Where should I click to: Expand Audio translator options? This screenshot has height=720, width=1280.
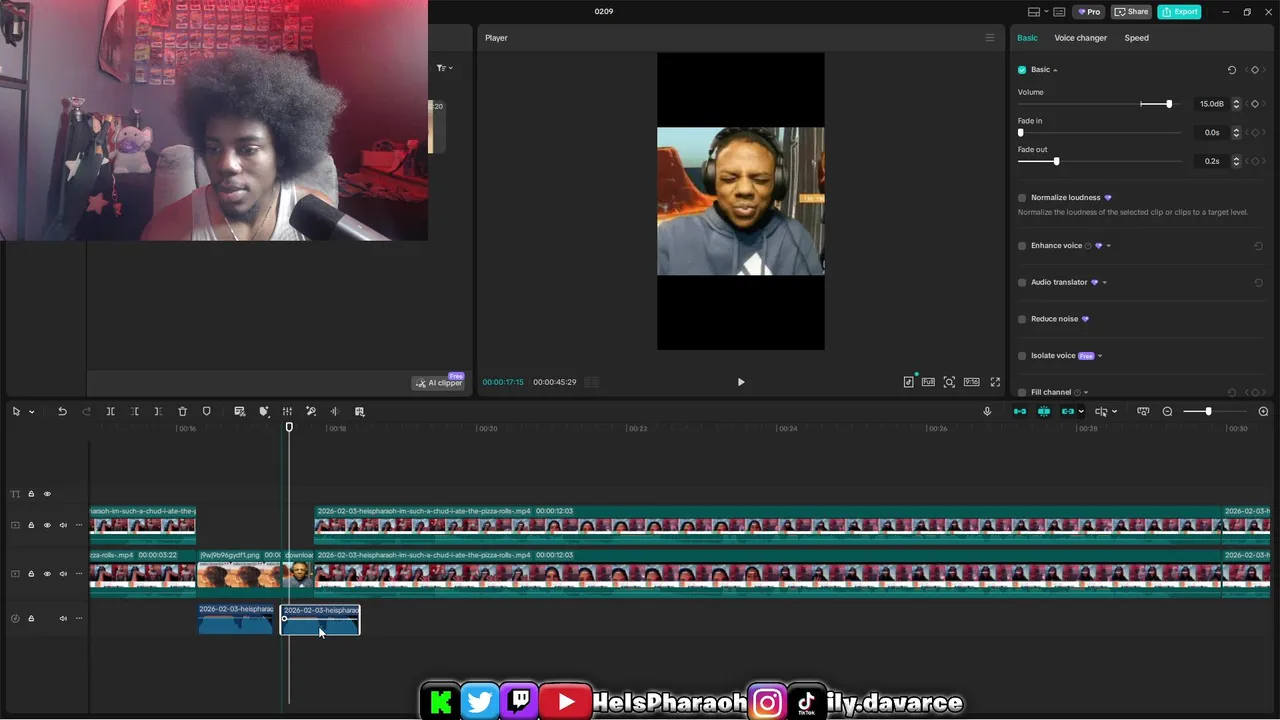[x=1104, y=283]
